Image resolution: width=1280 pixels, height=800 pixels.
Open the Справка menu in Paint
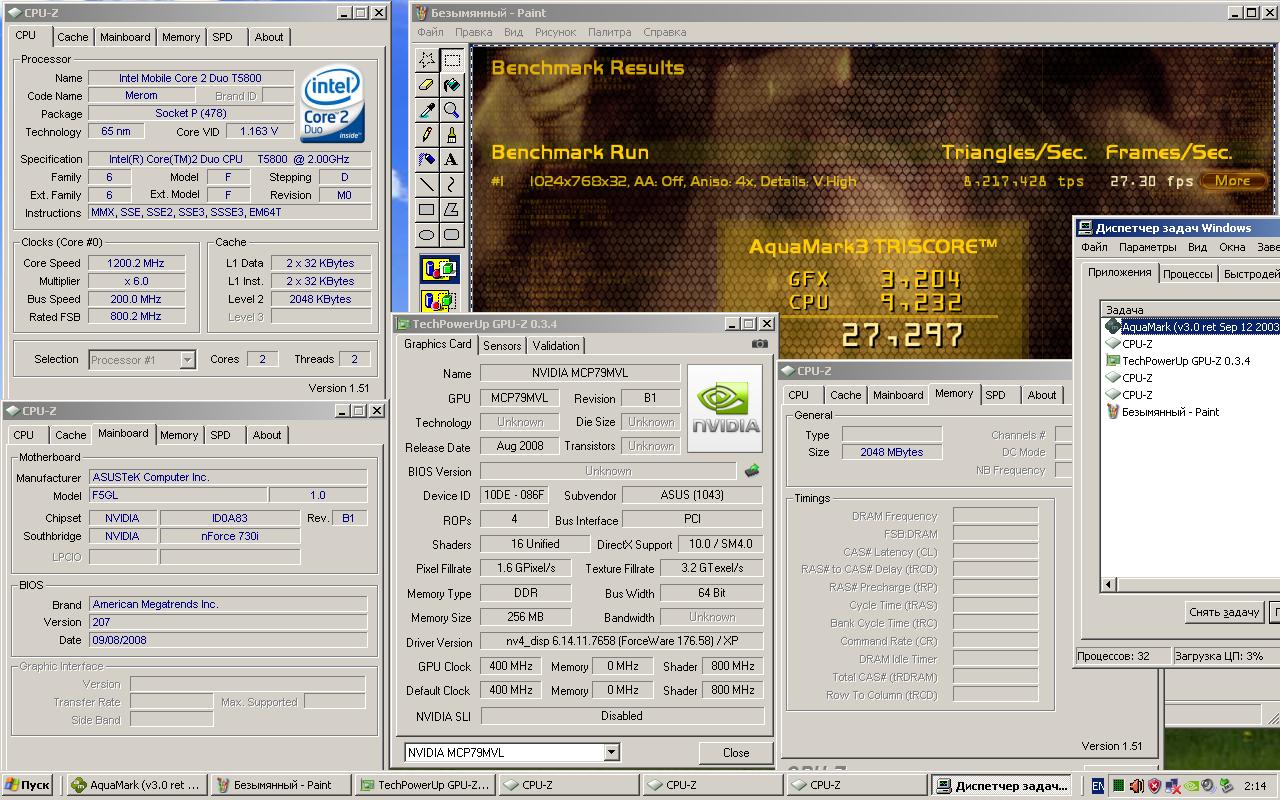pos(664,32)
